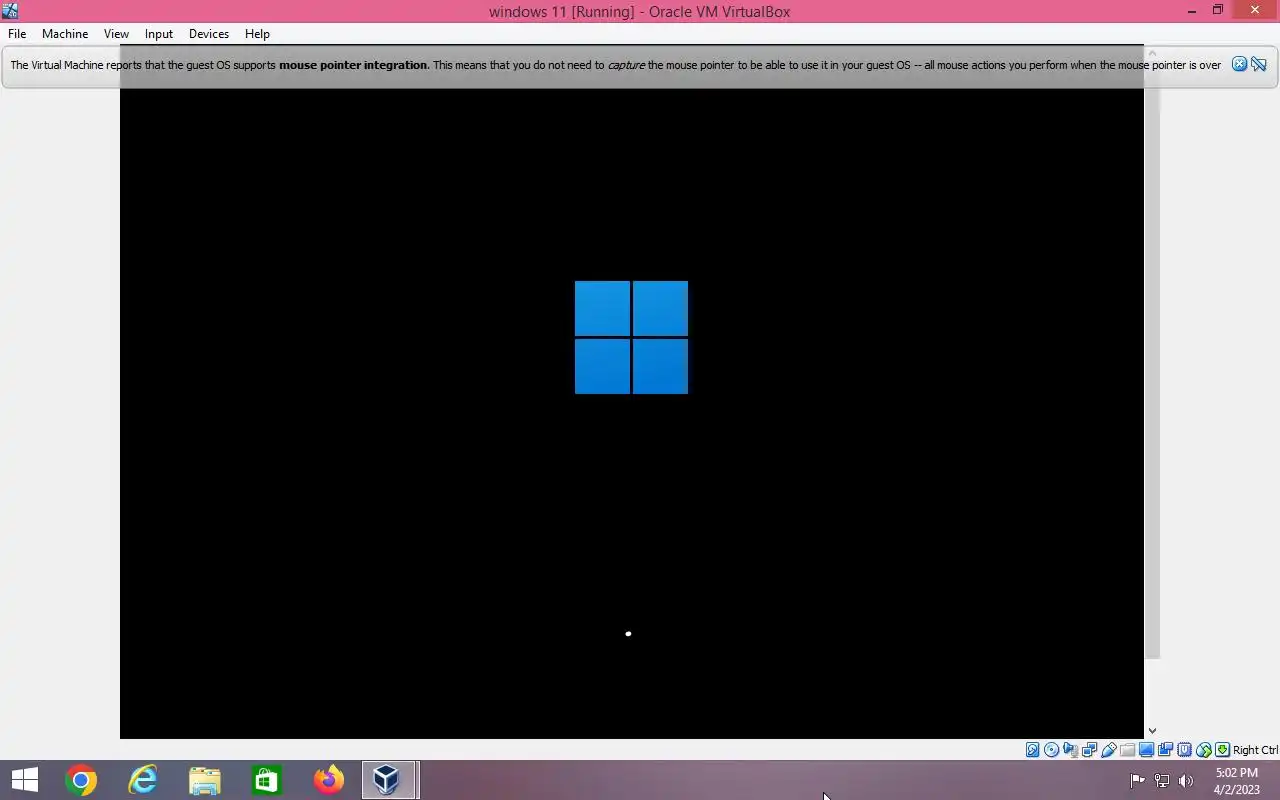Open the audio devices indicator
This screenshot has height=800, width=1280.
[1070, 750]
